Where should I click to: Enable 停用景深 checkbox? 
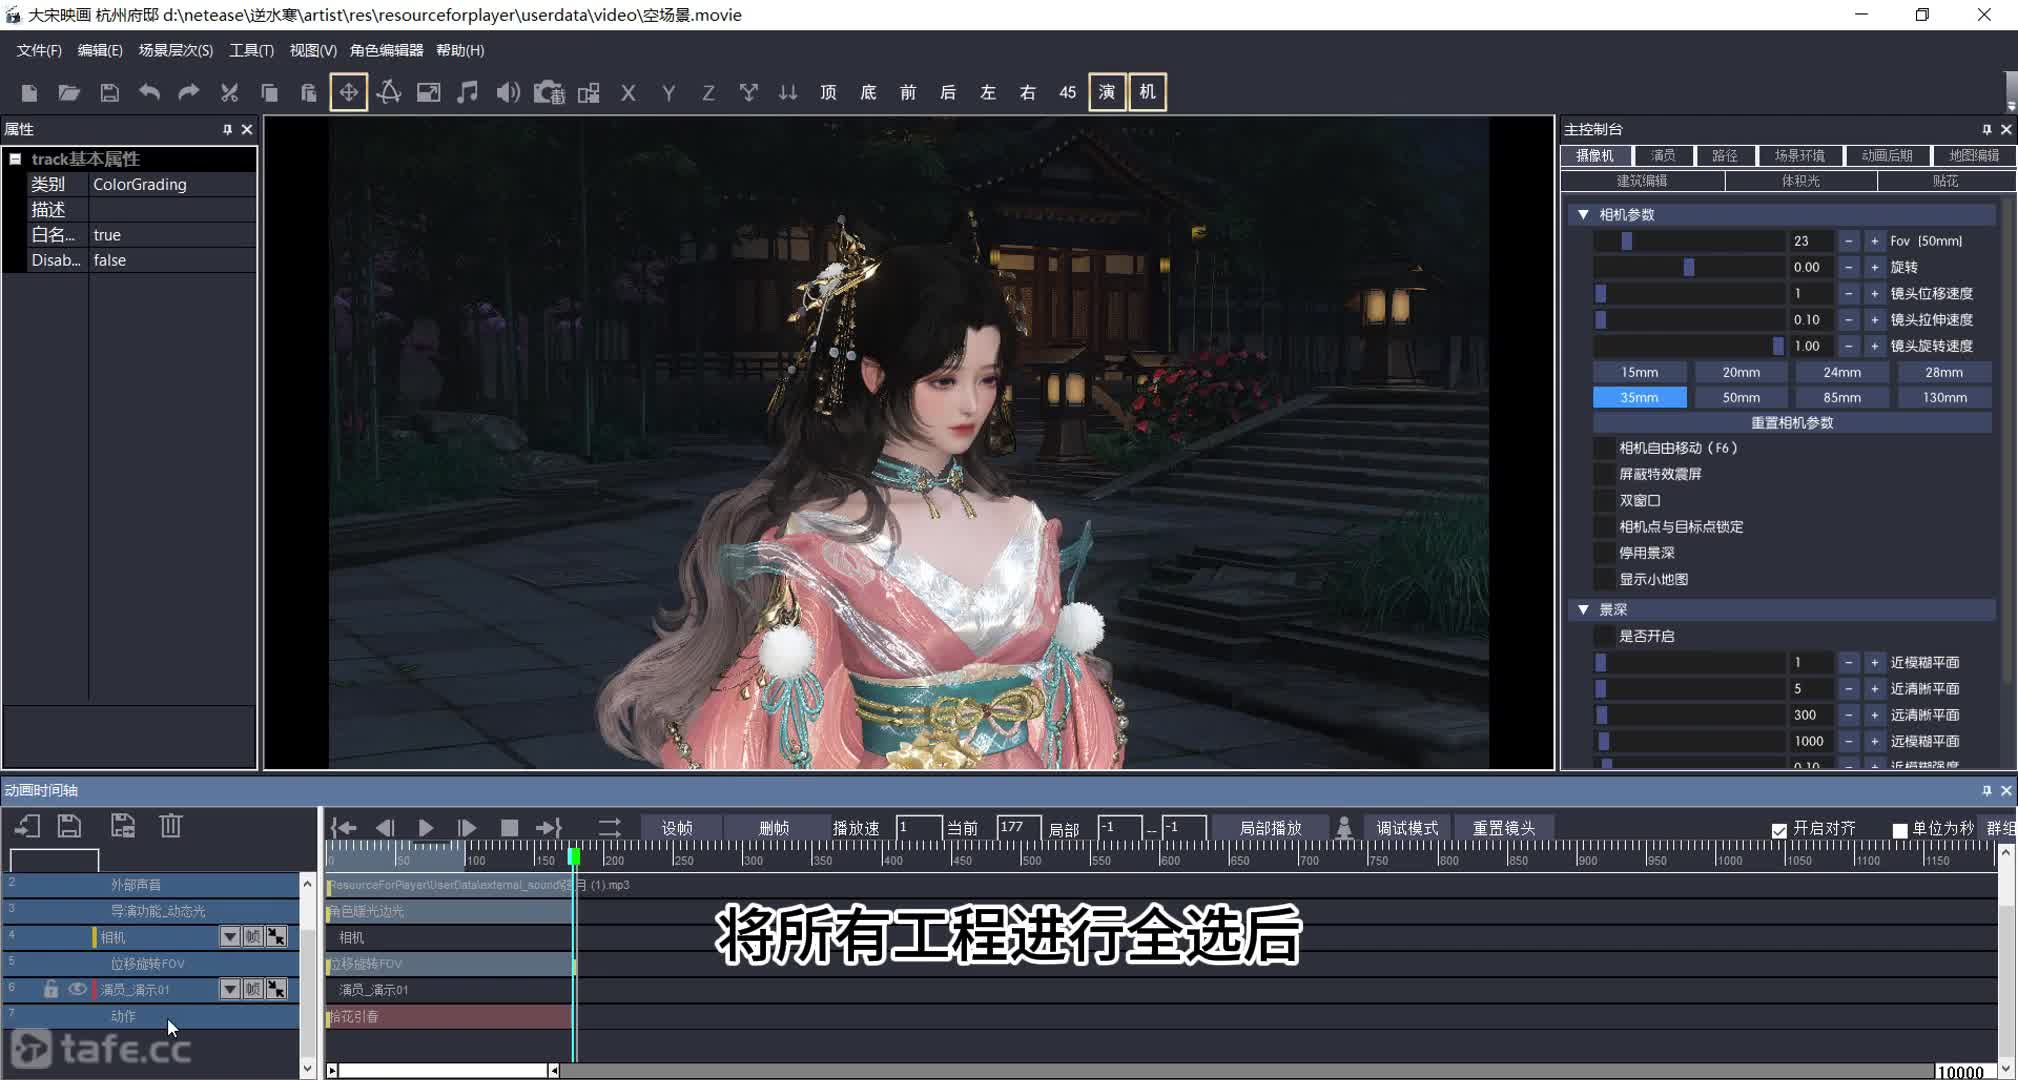pos(1604,553)
